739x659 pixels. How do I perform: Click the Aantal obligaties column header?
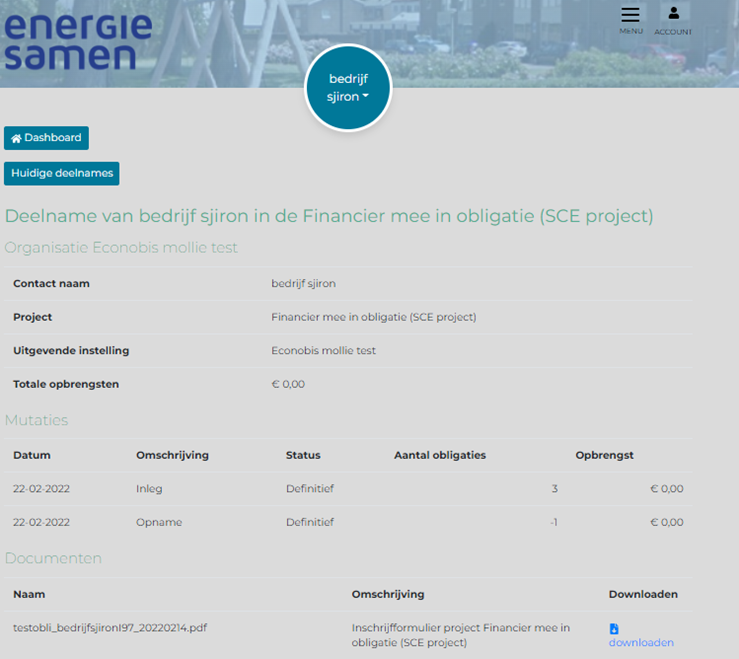[x=440, y=455]
